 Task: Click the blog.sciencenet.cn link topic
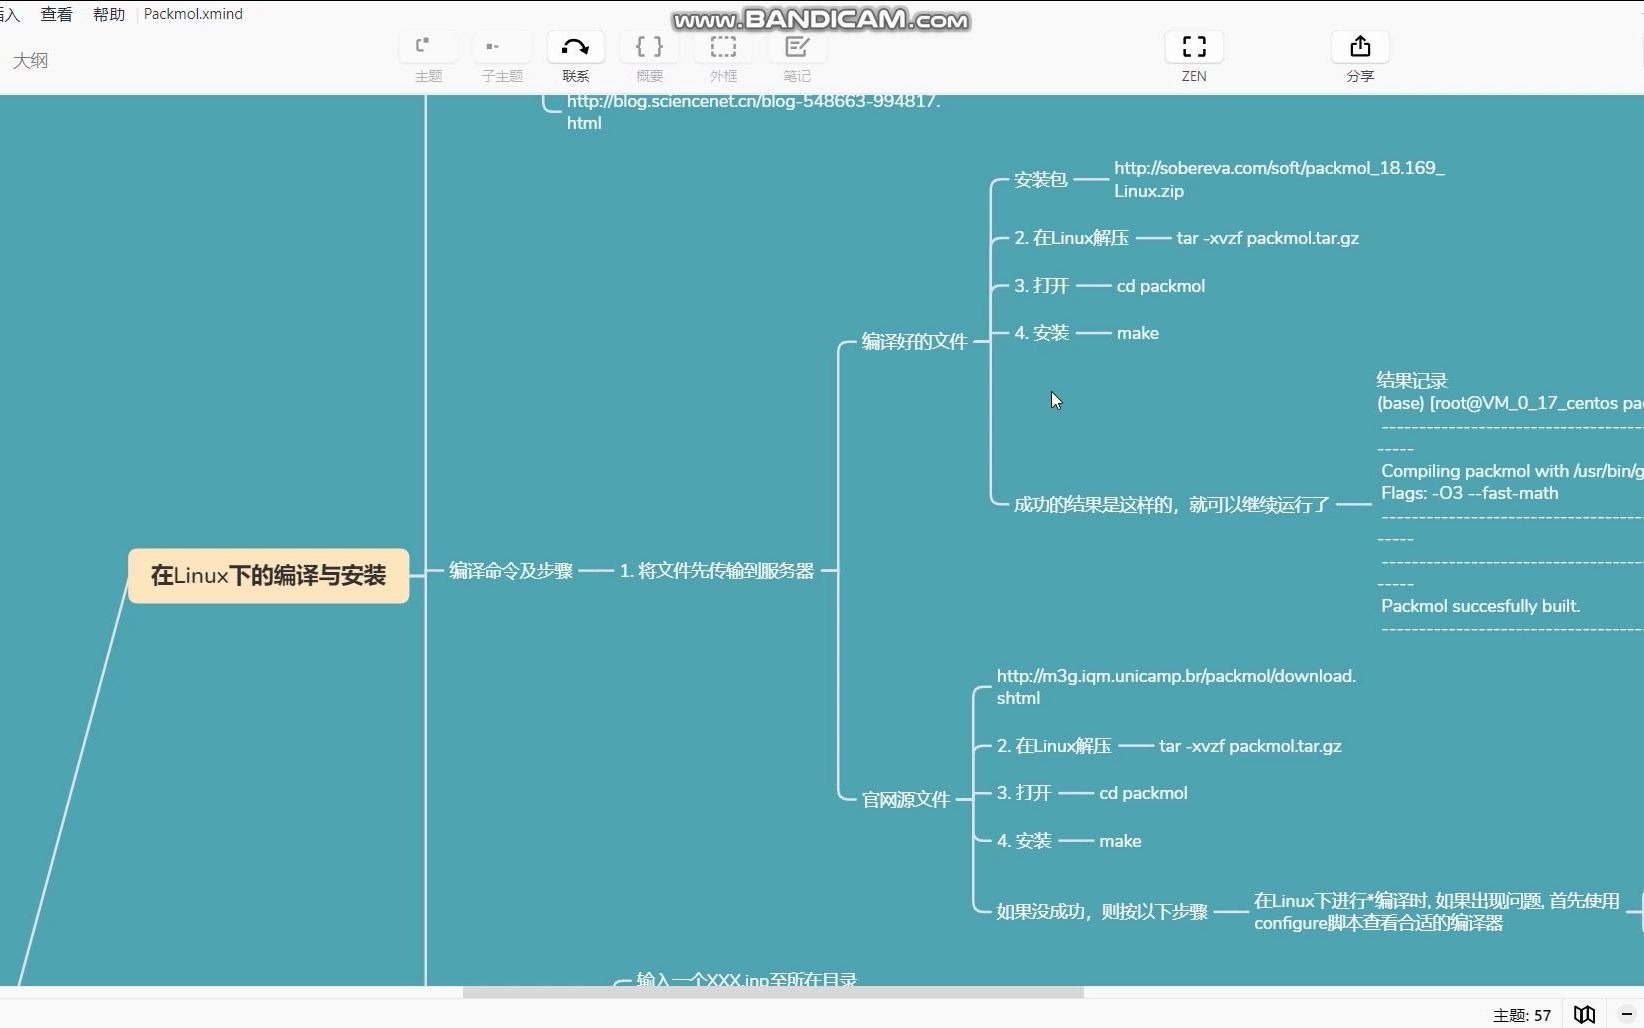point(753,111)
